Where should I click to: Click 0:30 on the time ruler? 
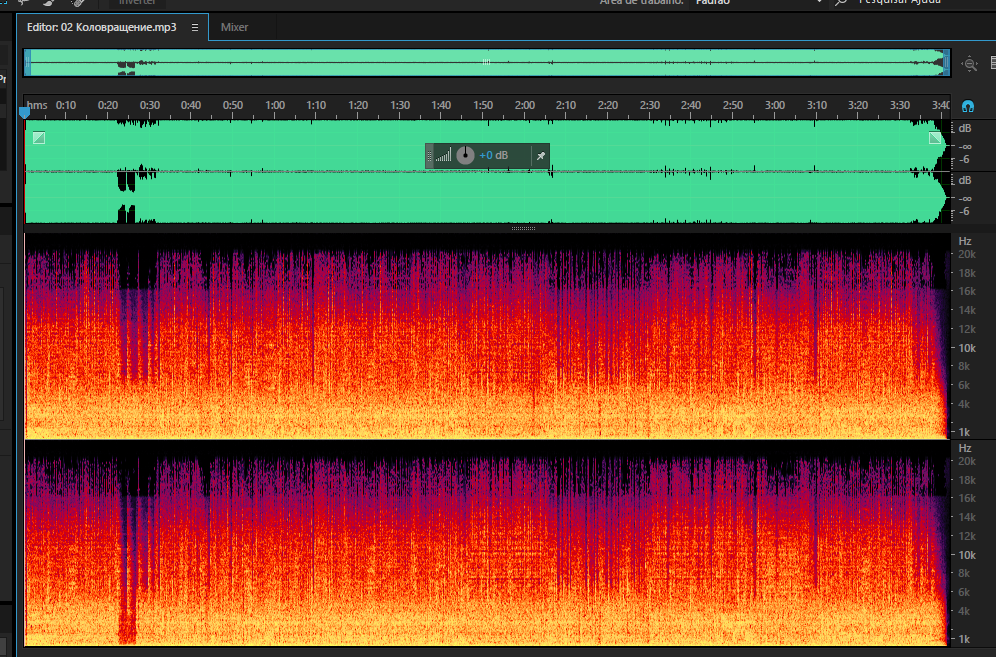click(x=149, y=105)
